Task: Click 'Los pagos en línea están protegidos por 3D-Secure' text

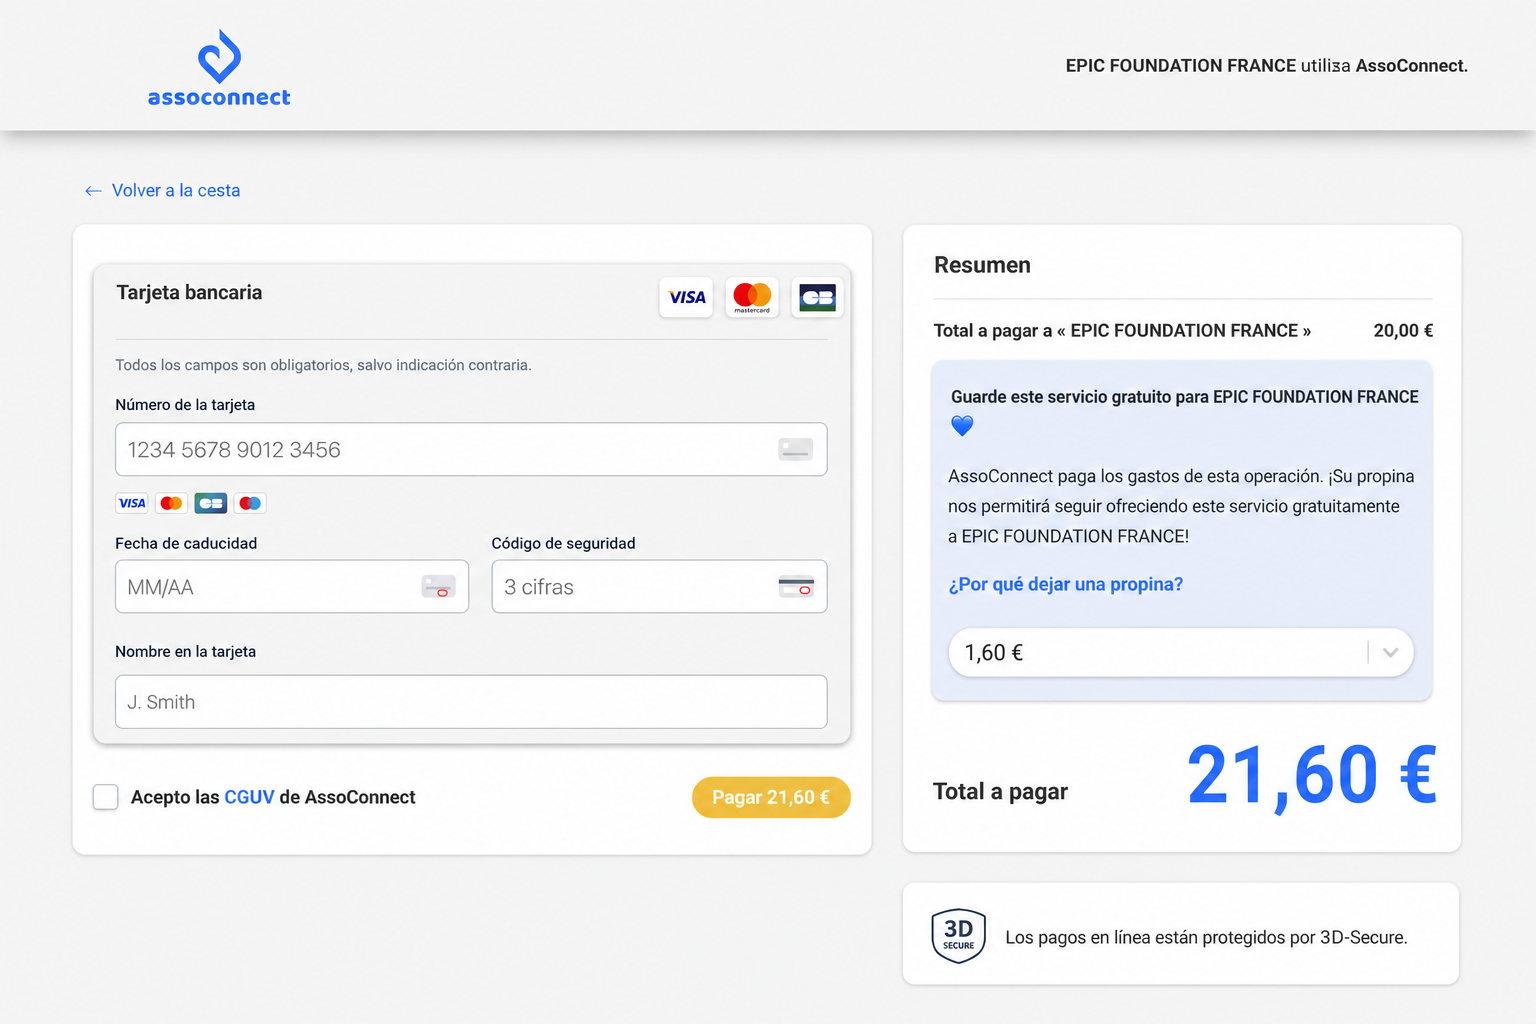Action: [x=1206, y=937]
